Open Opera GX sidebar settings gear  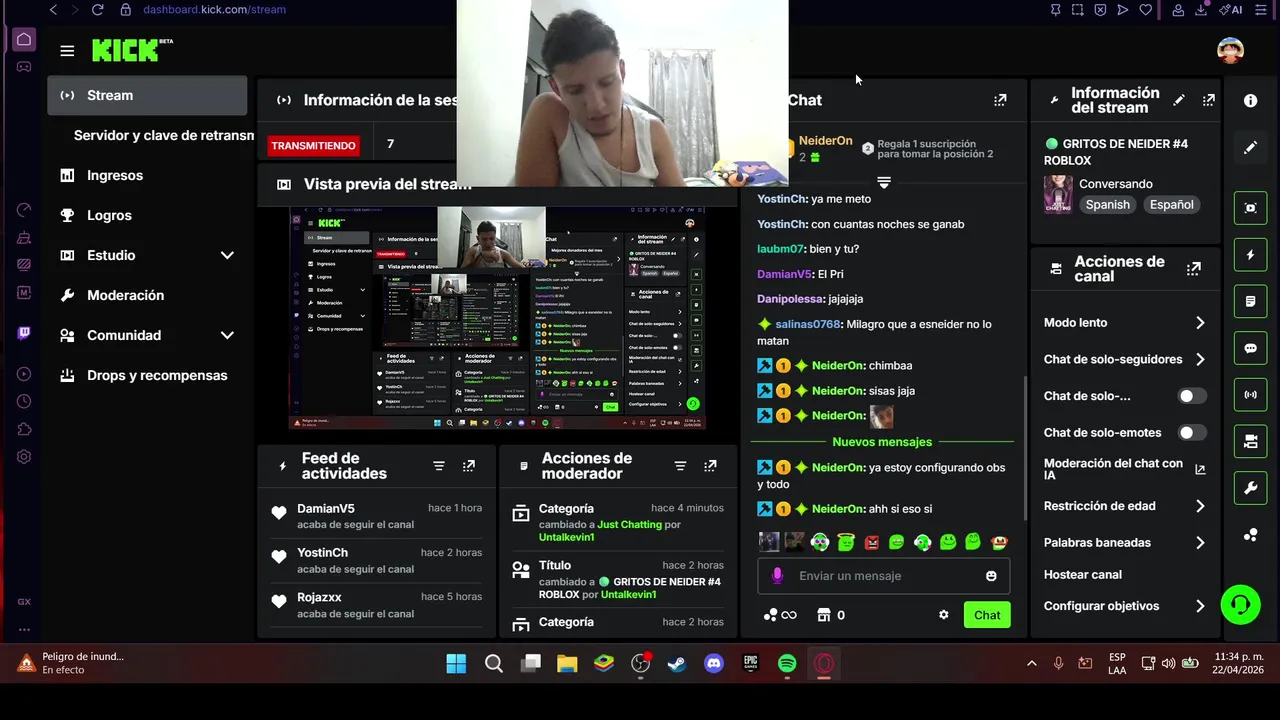pyautogui.click(x=24, y=457)
